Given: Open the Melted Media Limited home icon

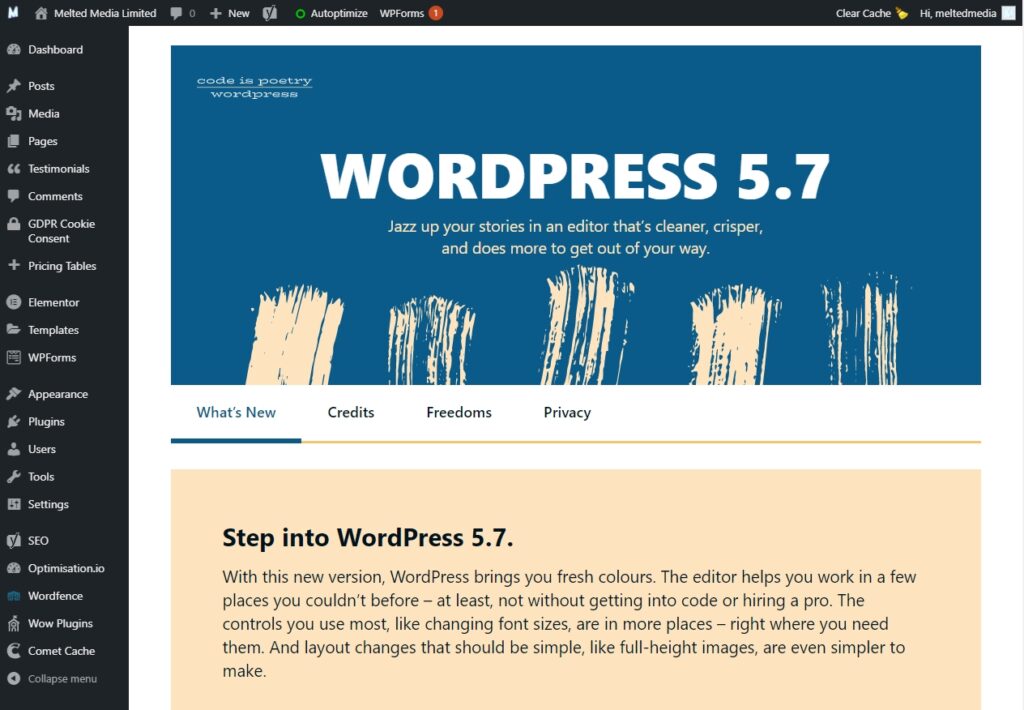Looking at the screenshot, I should (x=40, y=13).
